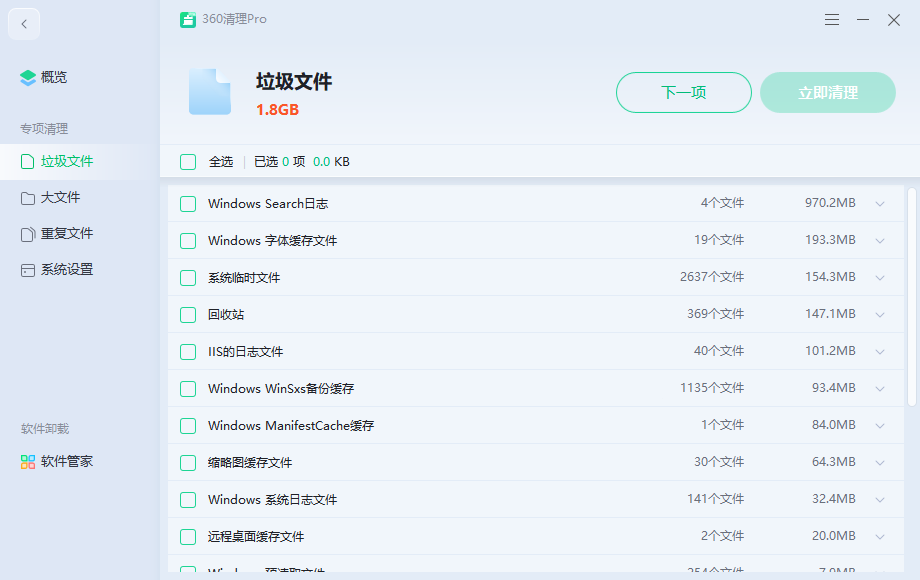Click the back arrow button
The image size is (920, 580).
24,24
